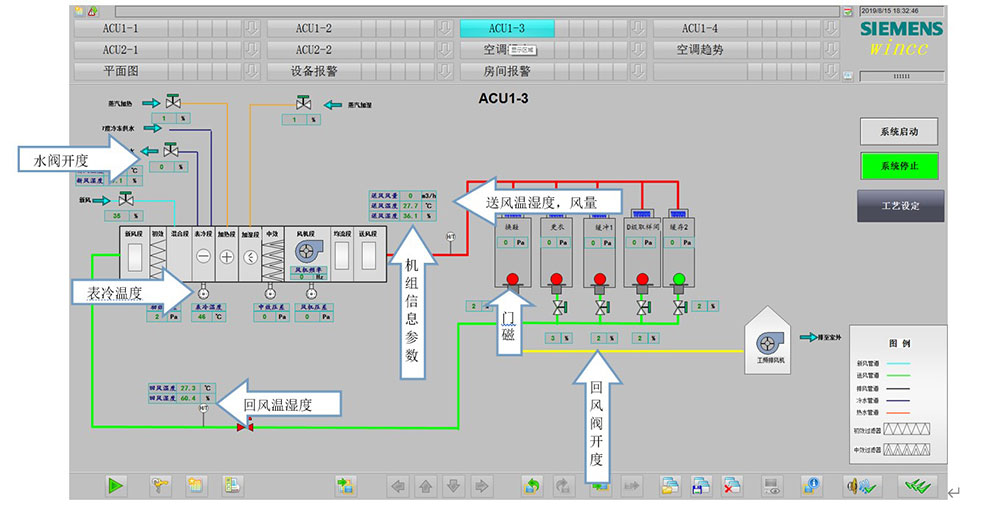Click the save-disk screens icon

(701, 486)
